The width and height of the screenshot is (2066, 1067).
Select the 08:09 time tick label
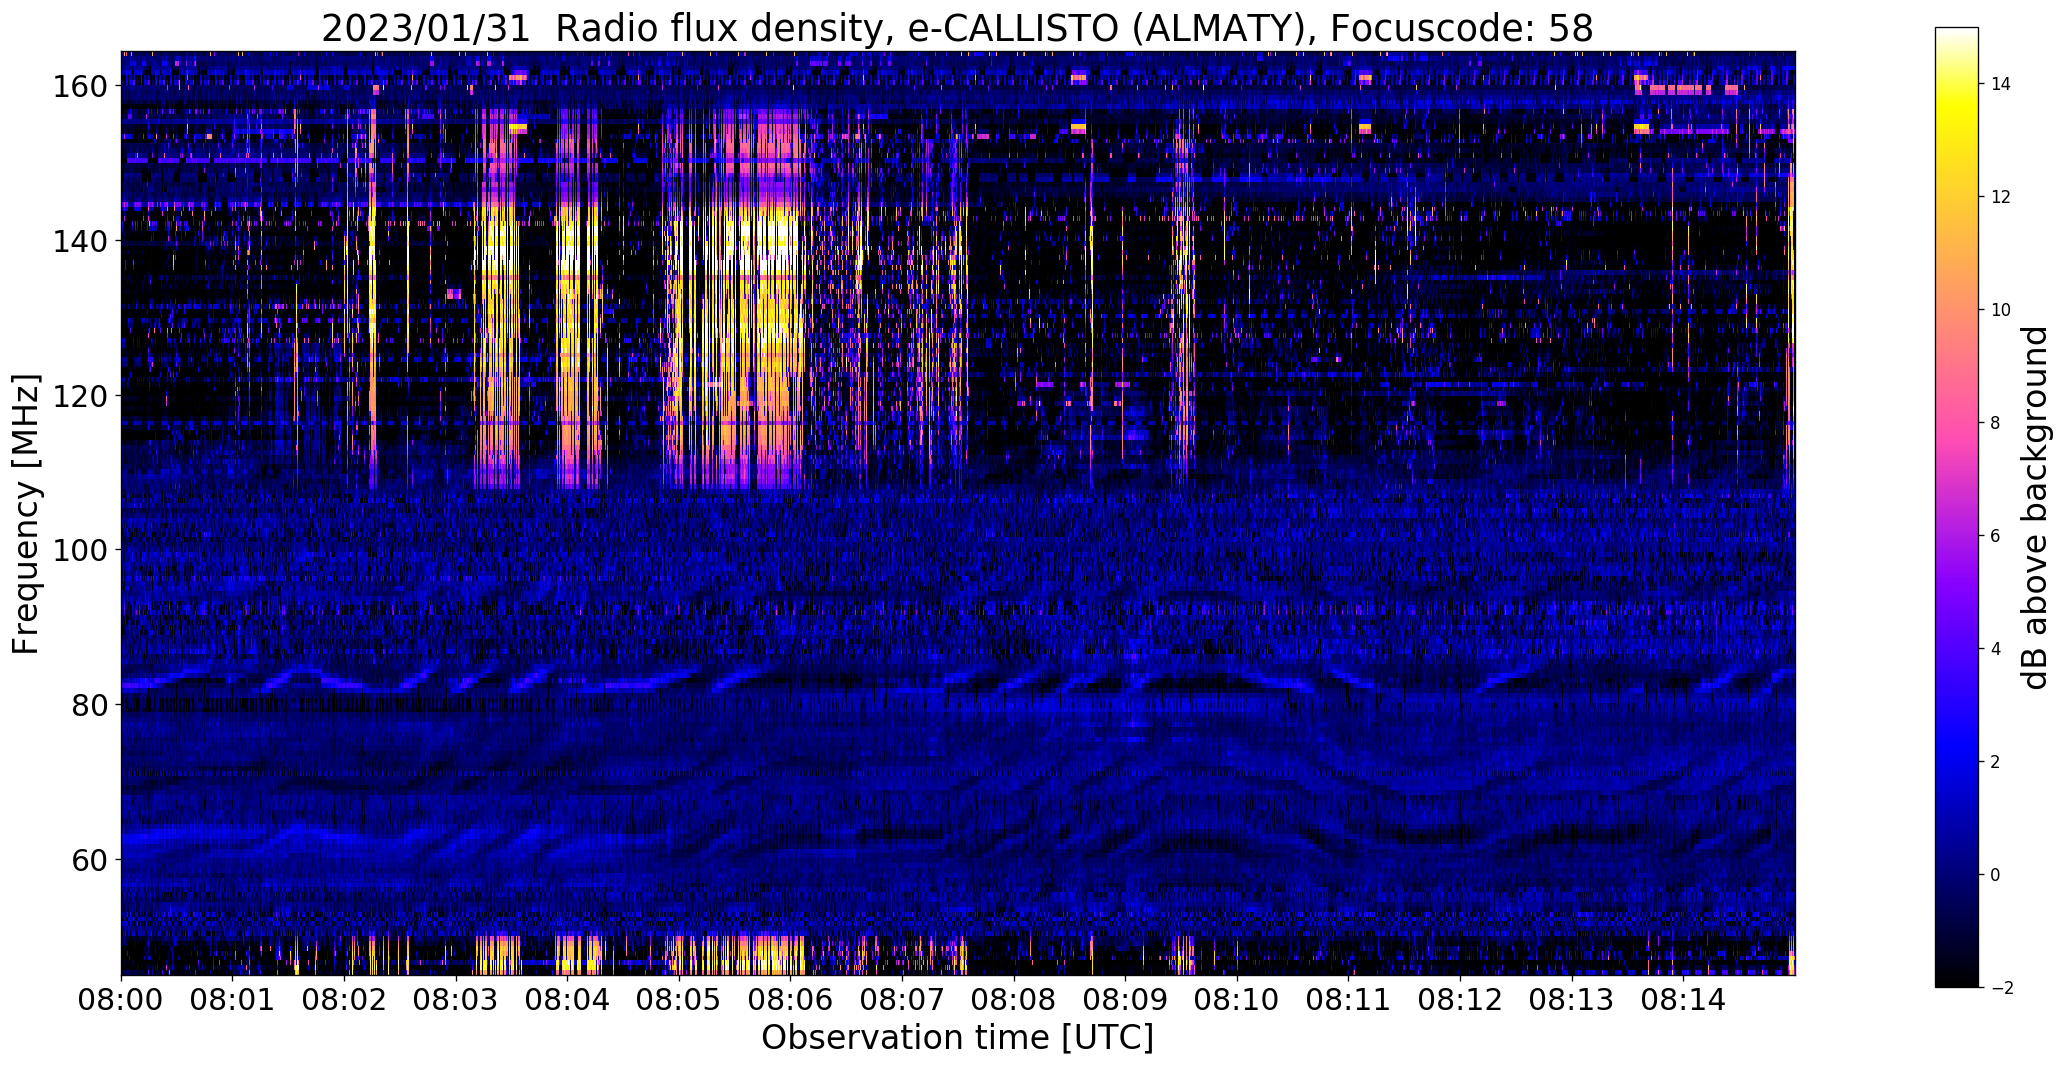click(x=1126, y=999)
